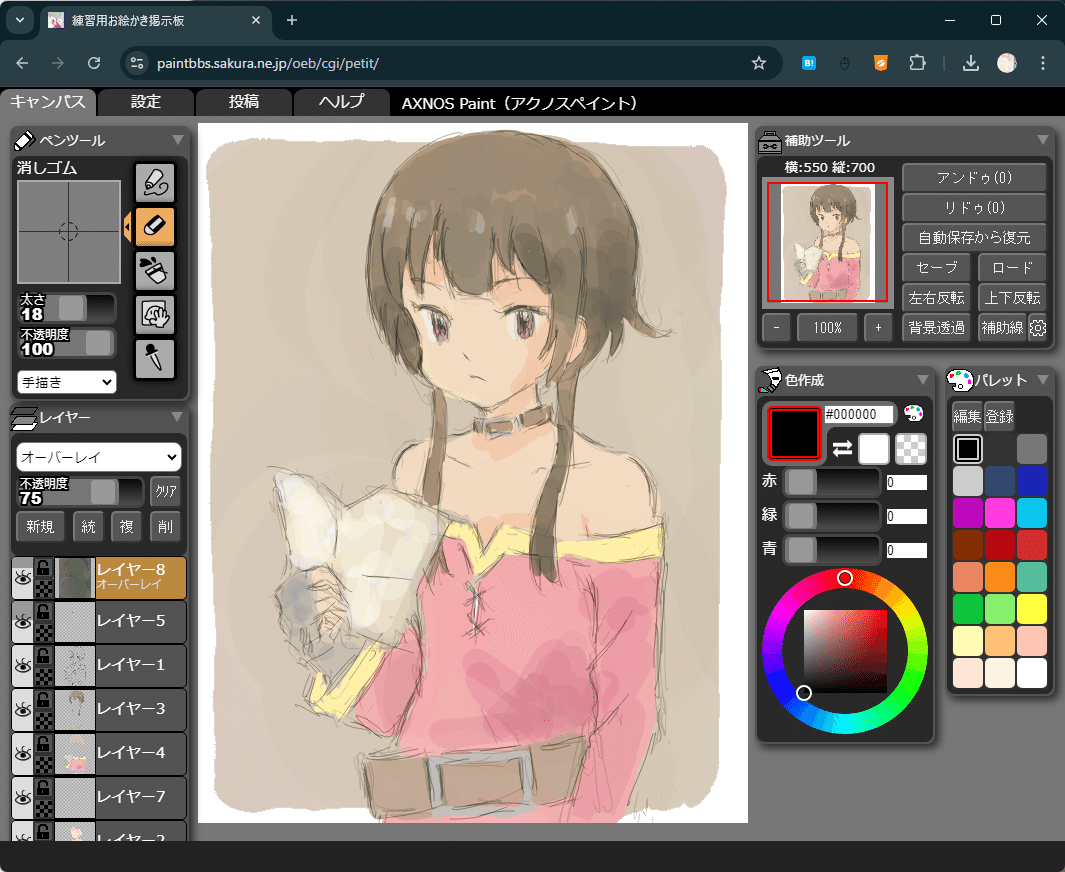Collapse the ペンツール panel
This screenshot has height=872, width=1065.
point(178,140)
